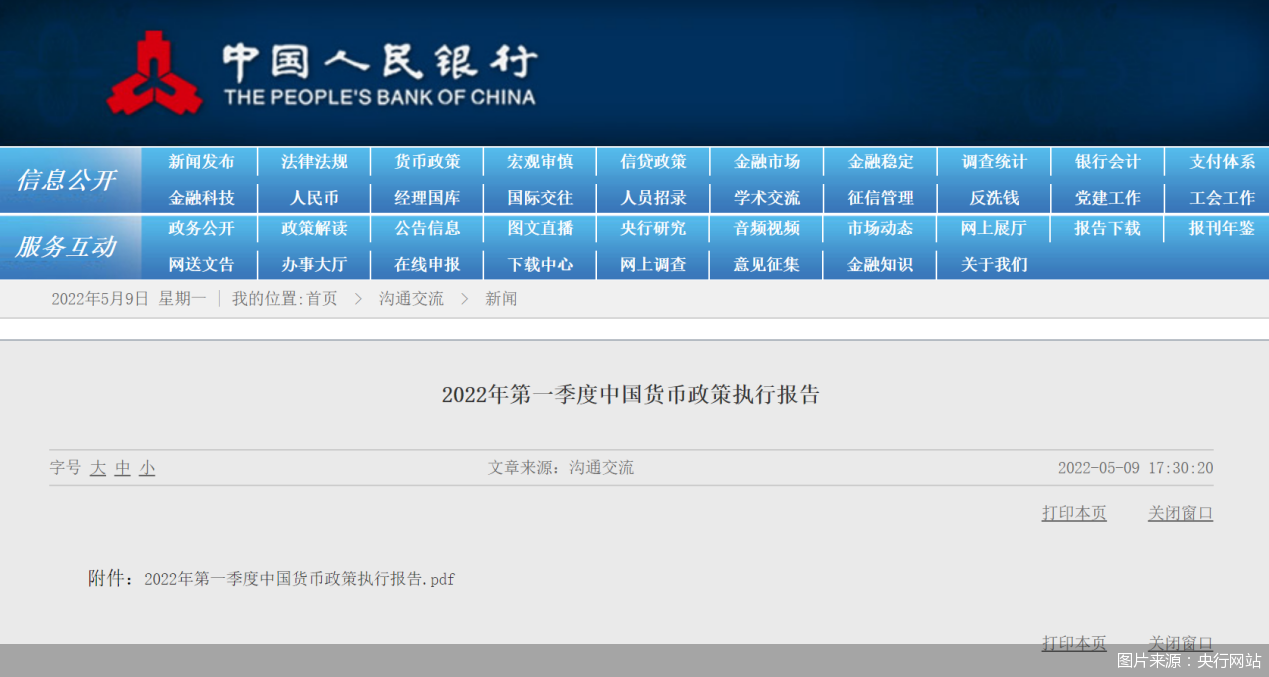Open the 货币政策 navigation item
1269x677 pixels.
tap(427, 162)
